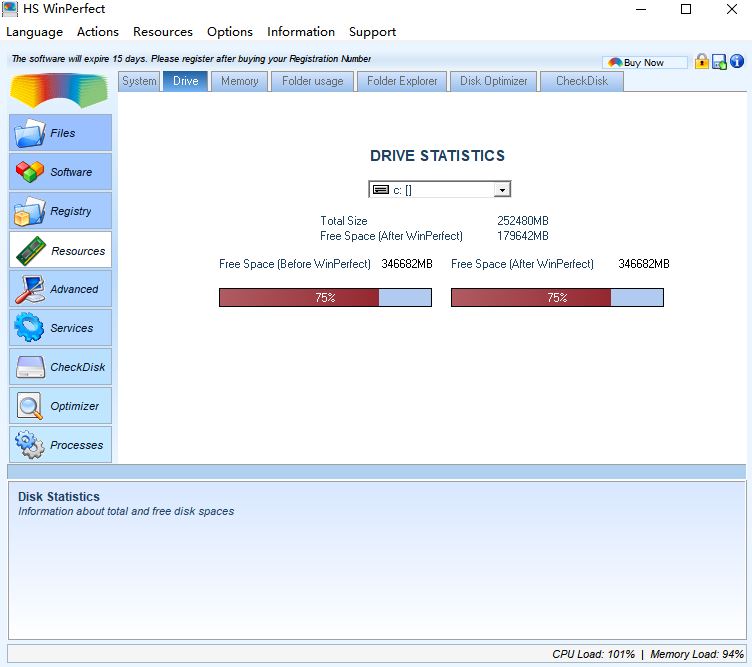The height and width of the screenshot is (667, 752).
Task: Click the software expiry notice text
Action: [x=191, y=59]
